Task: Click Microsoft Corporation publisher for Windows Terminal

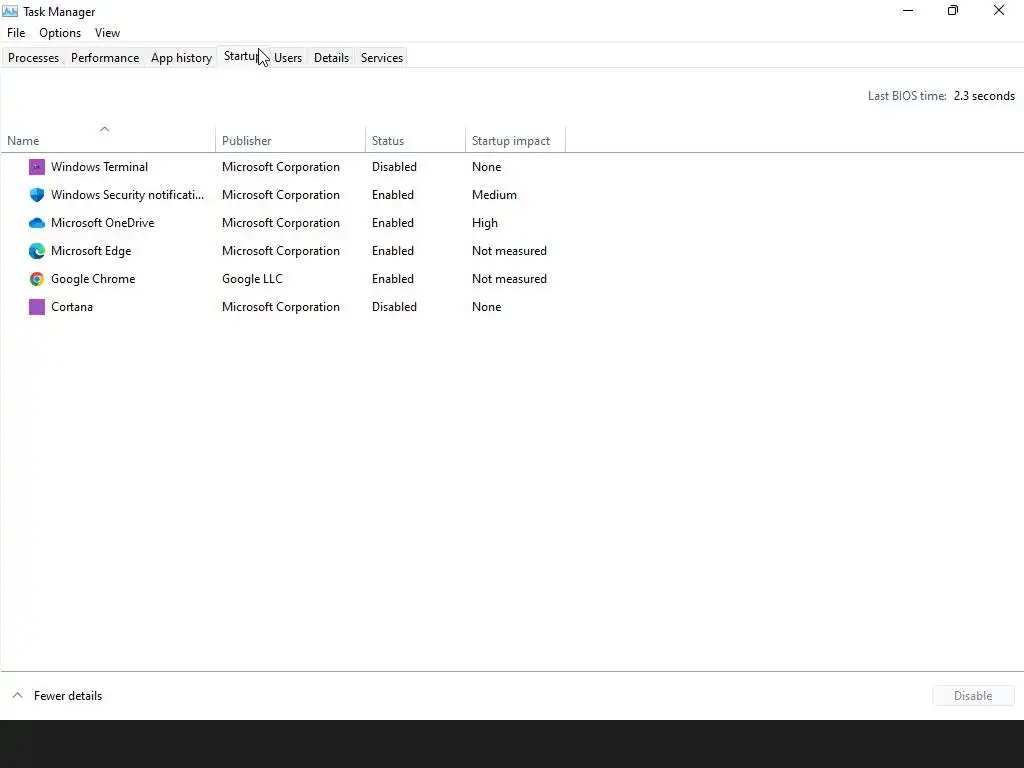Action: coord(281,167)
